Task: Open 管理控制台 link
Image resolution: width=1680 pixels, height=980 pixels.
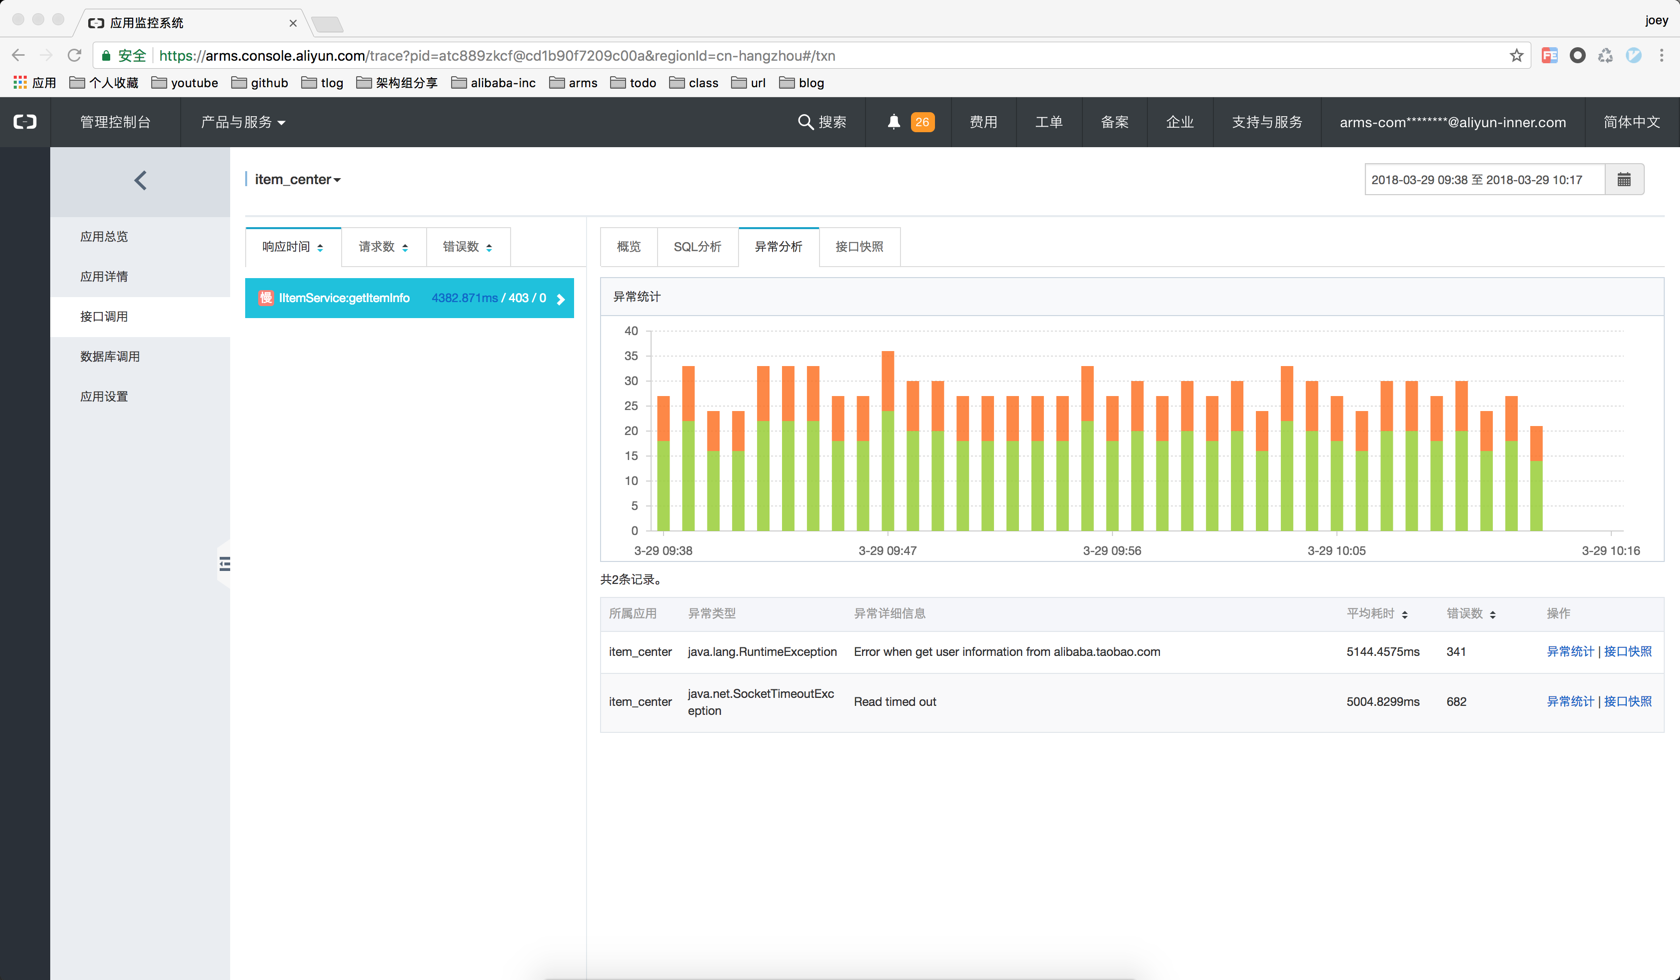Action: pos(116,122)
